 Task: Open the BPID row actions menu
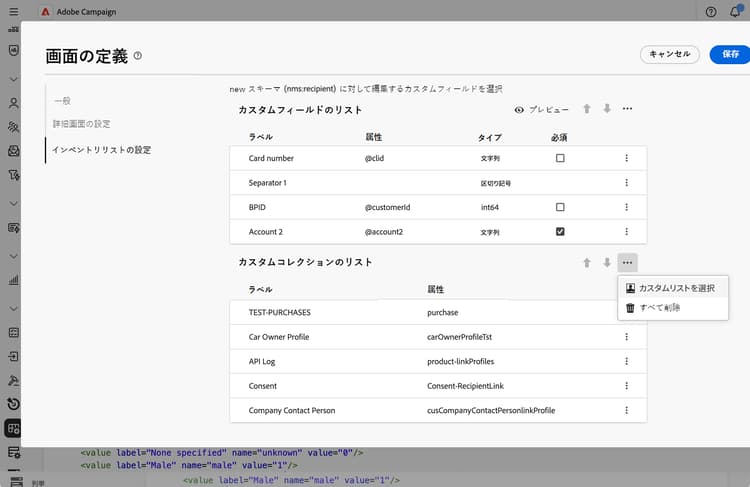coord(627,207)
